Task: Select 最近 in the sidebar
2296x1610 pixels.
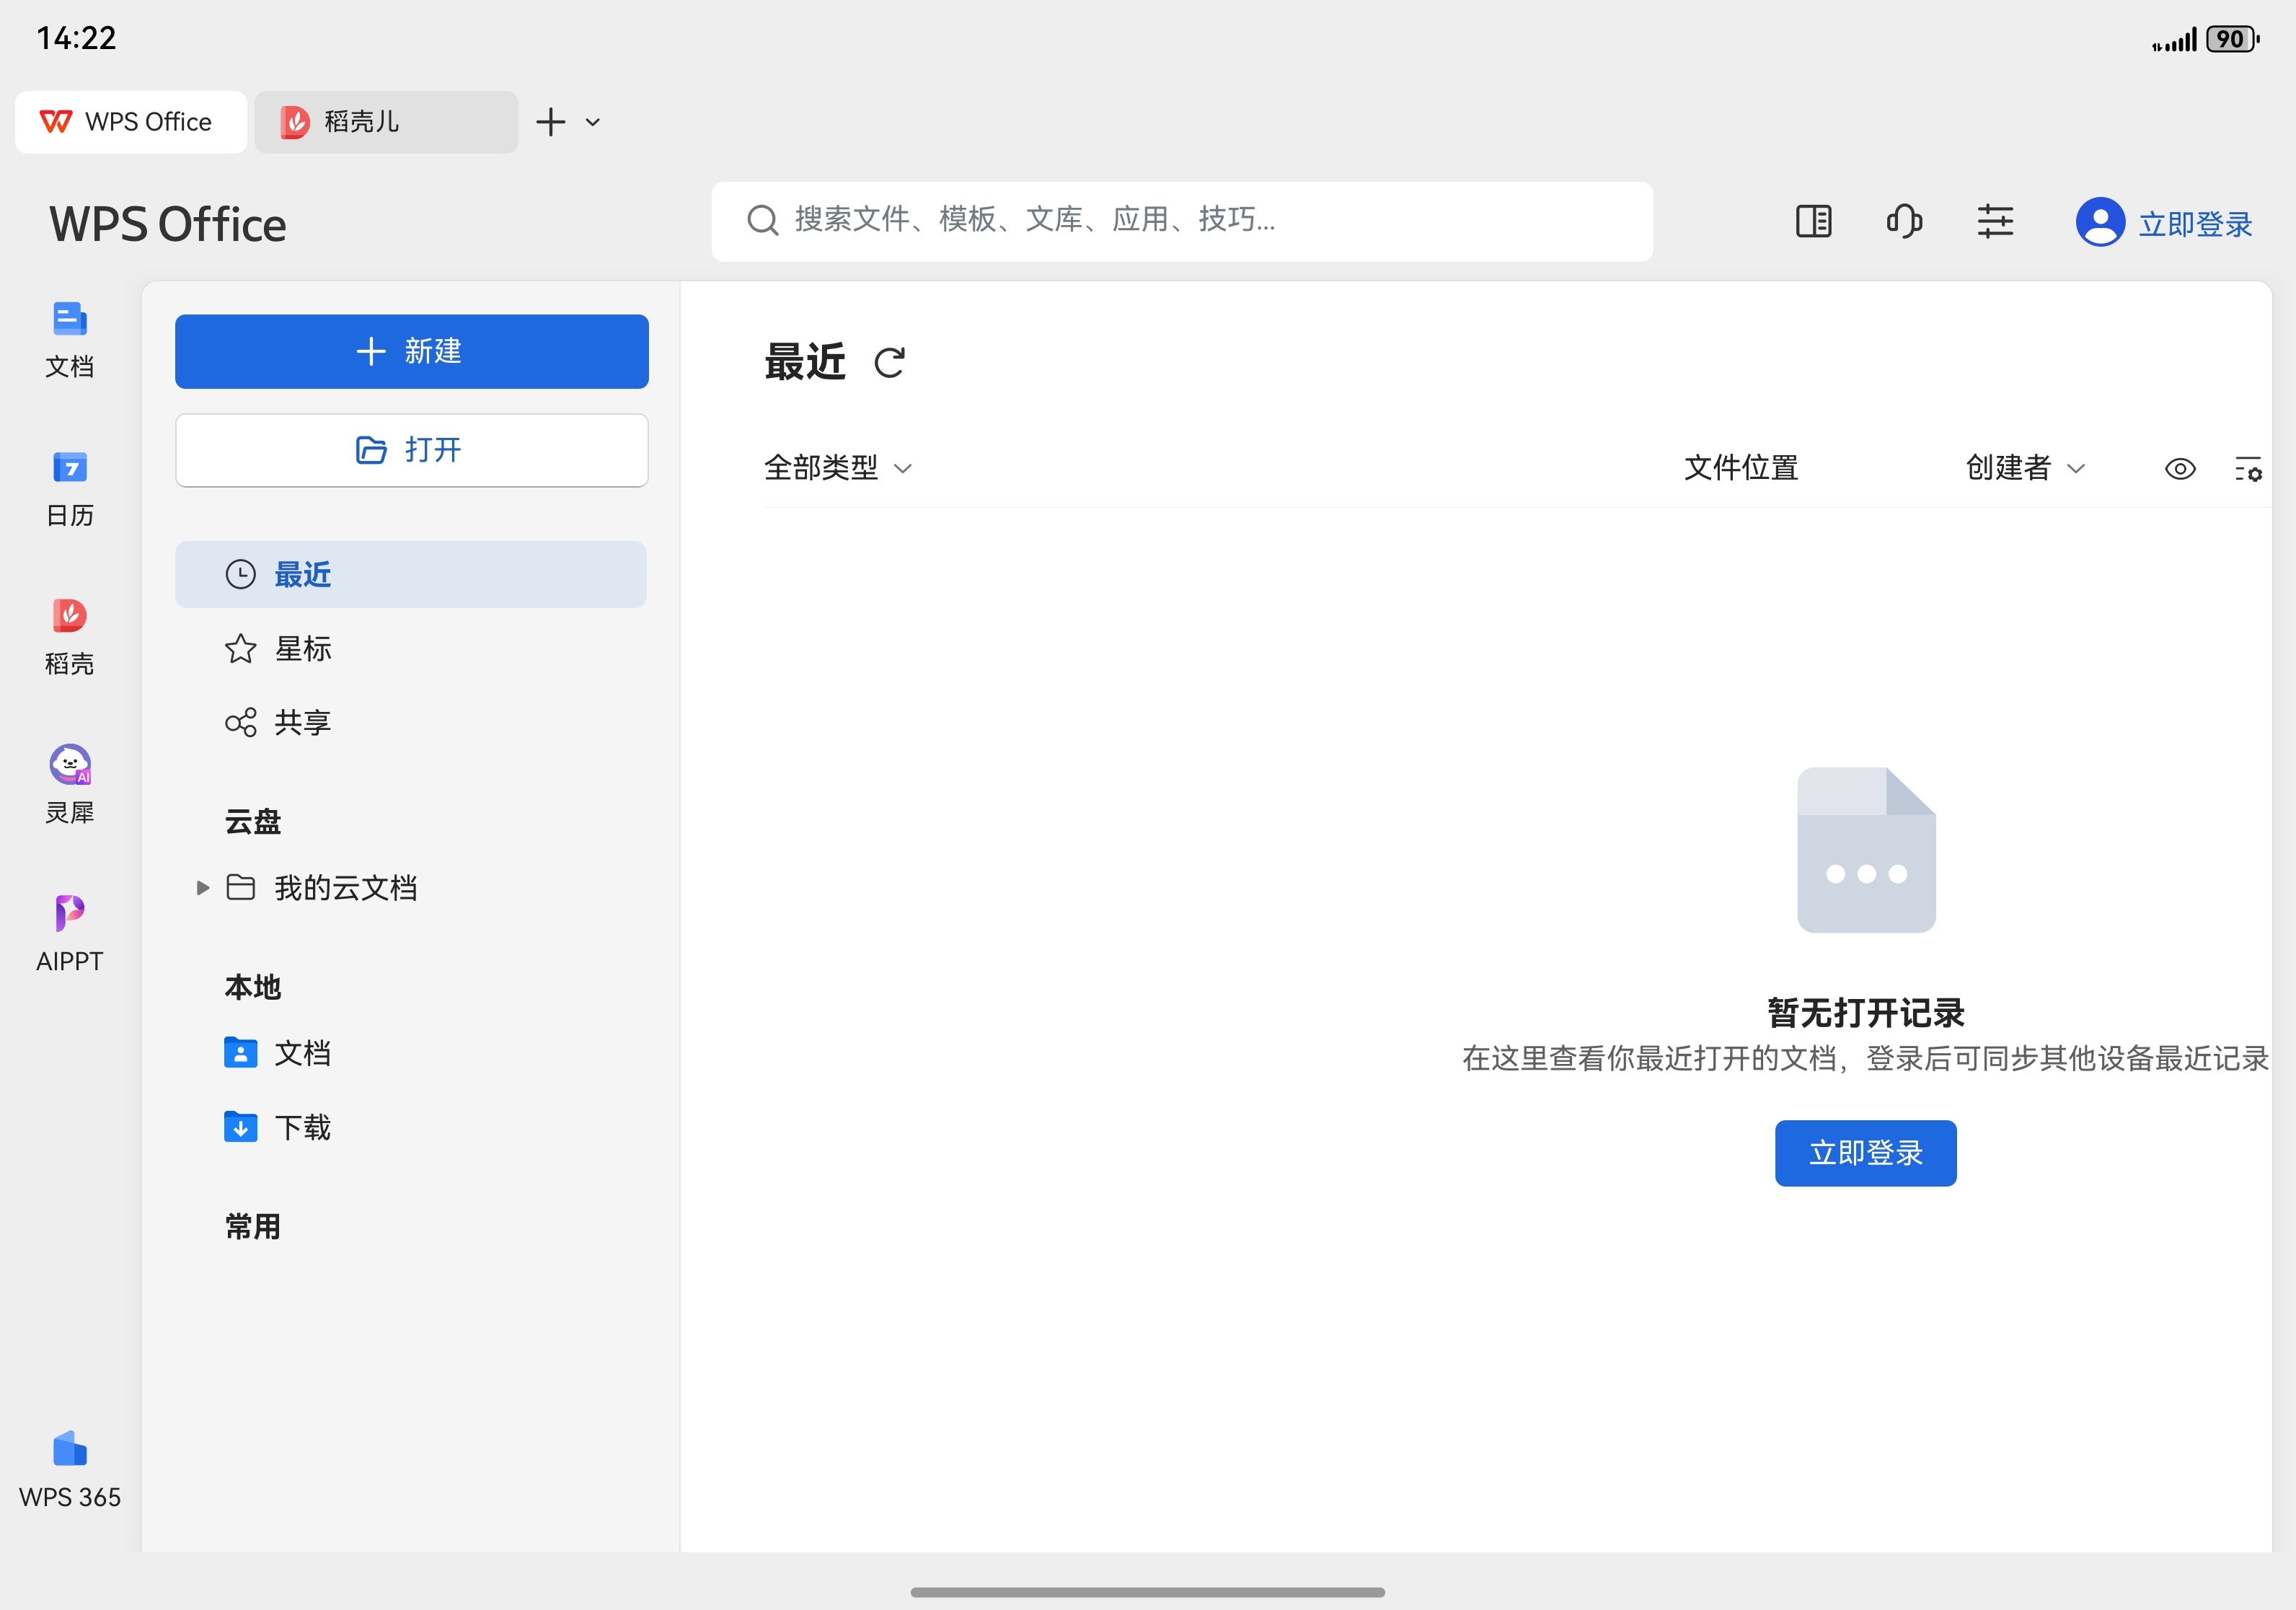Action: pos(411,575)
